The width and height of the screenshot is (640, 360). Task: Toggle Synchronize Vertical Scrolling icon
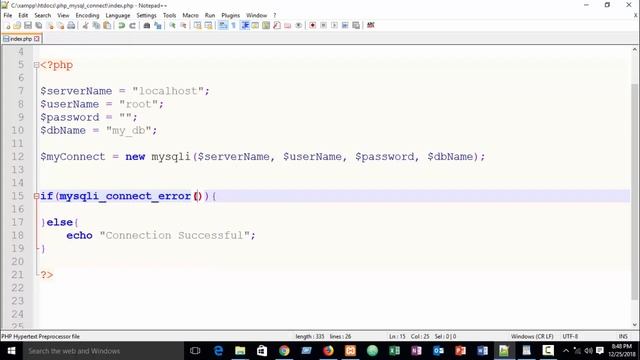198,26
